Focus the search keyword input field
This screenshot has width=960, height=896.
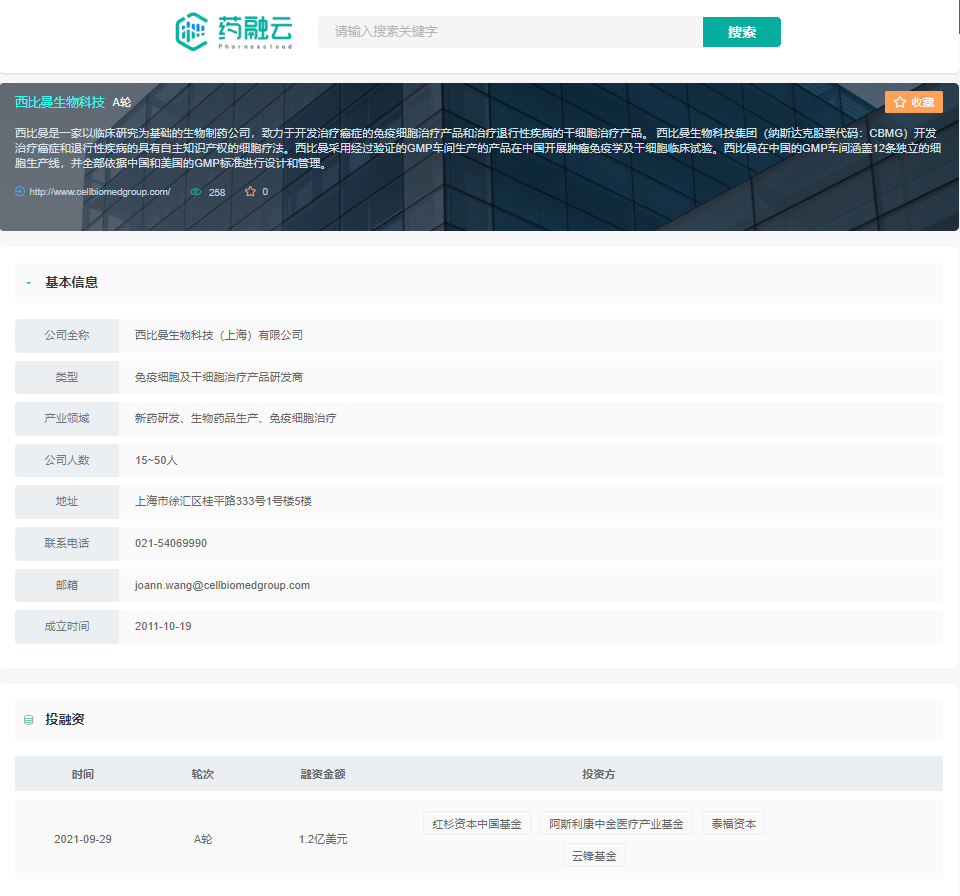point(510,32)
